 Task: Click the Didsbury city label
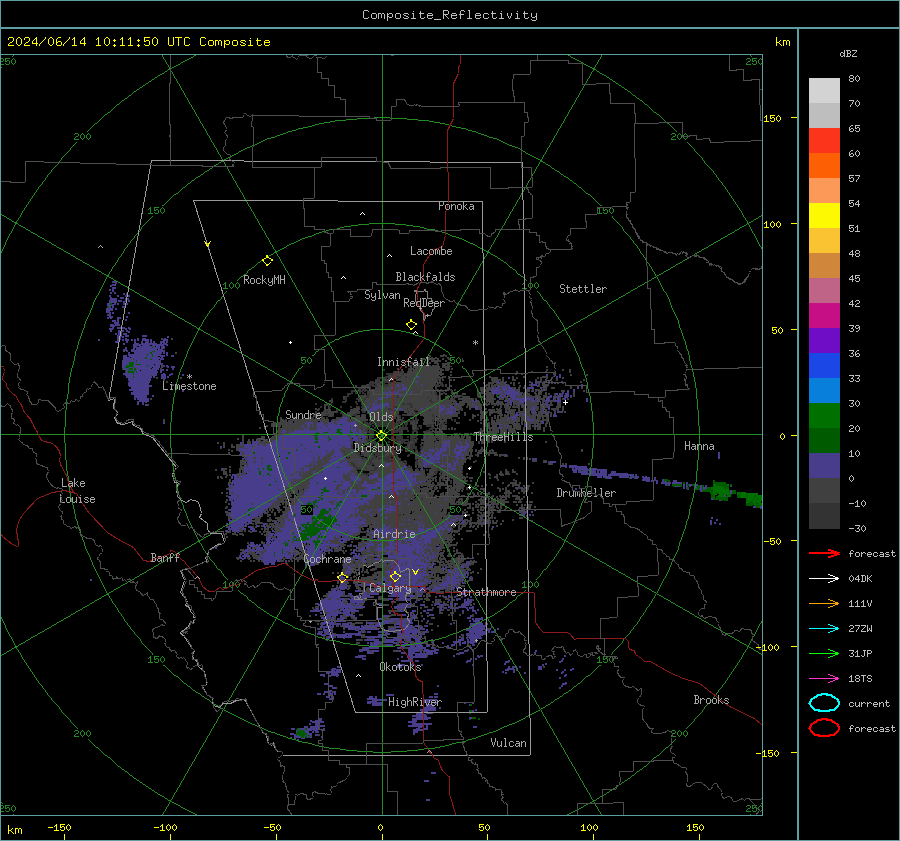(378, 448)
